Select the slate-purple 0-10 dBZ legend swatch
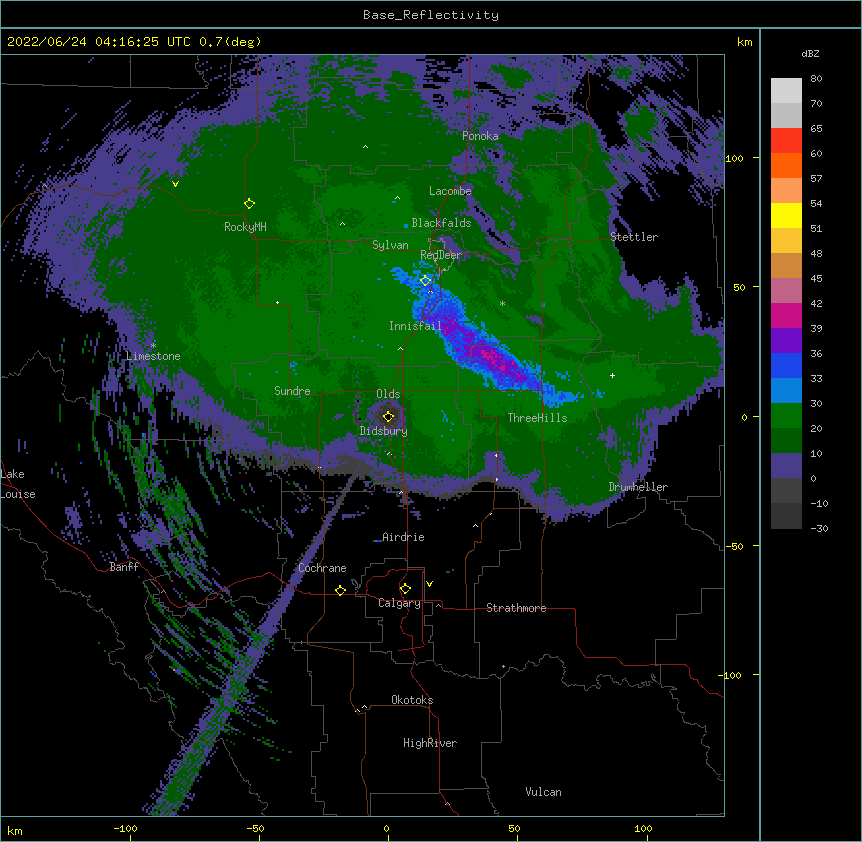The image size is (862, 842). click(786, 466)
